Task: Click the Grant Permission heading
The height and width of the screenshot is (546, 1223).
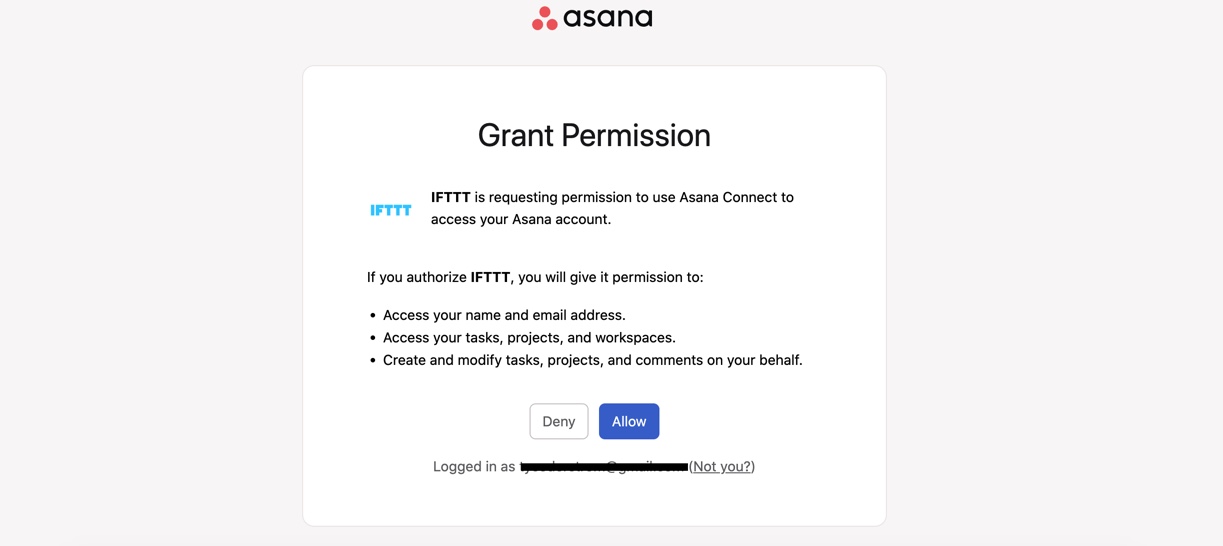Action: (594, 135)
